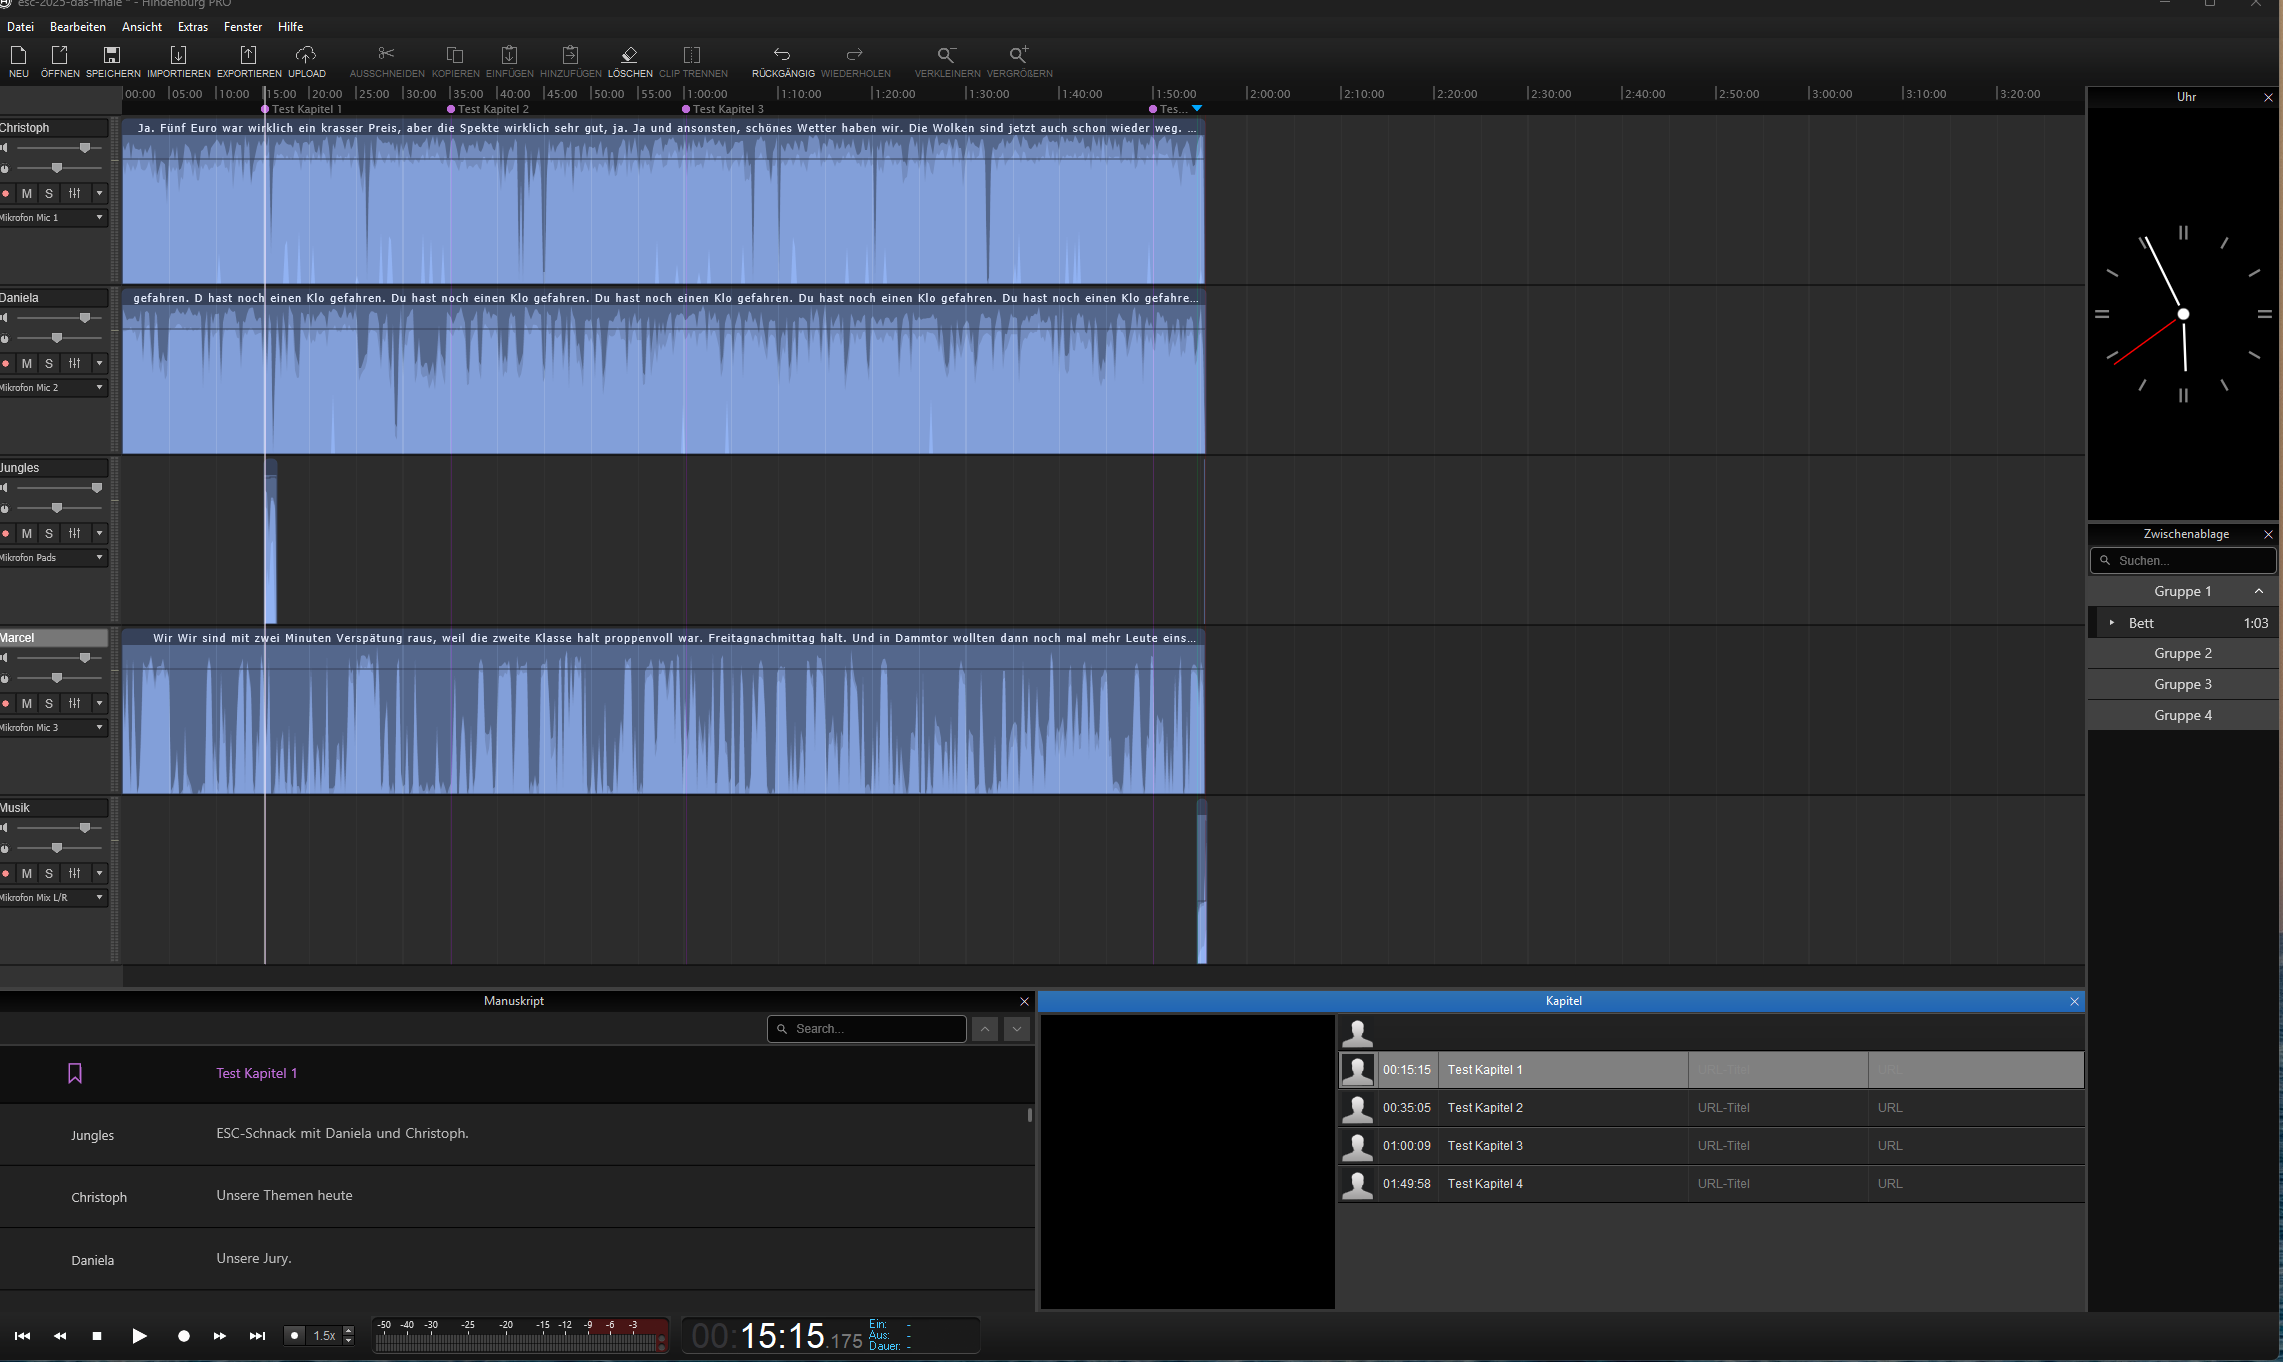Click the LÖSCHEN eraser icon
The image size is (2283, 1362).
pyautogui.click(x=629, y=55)
